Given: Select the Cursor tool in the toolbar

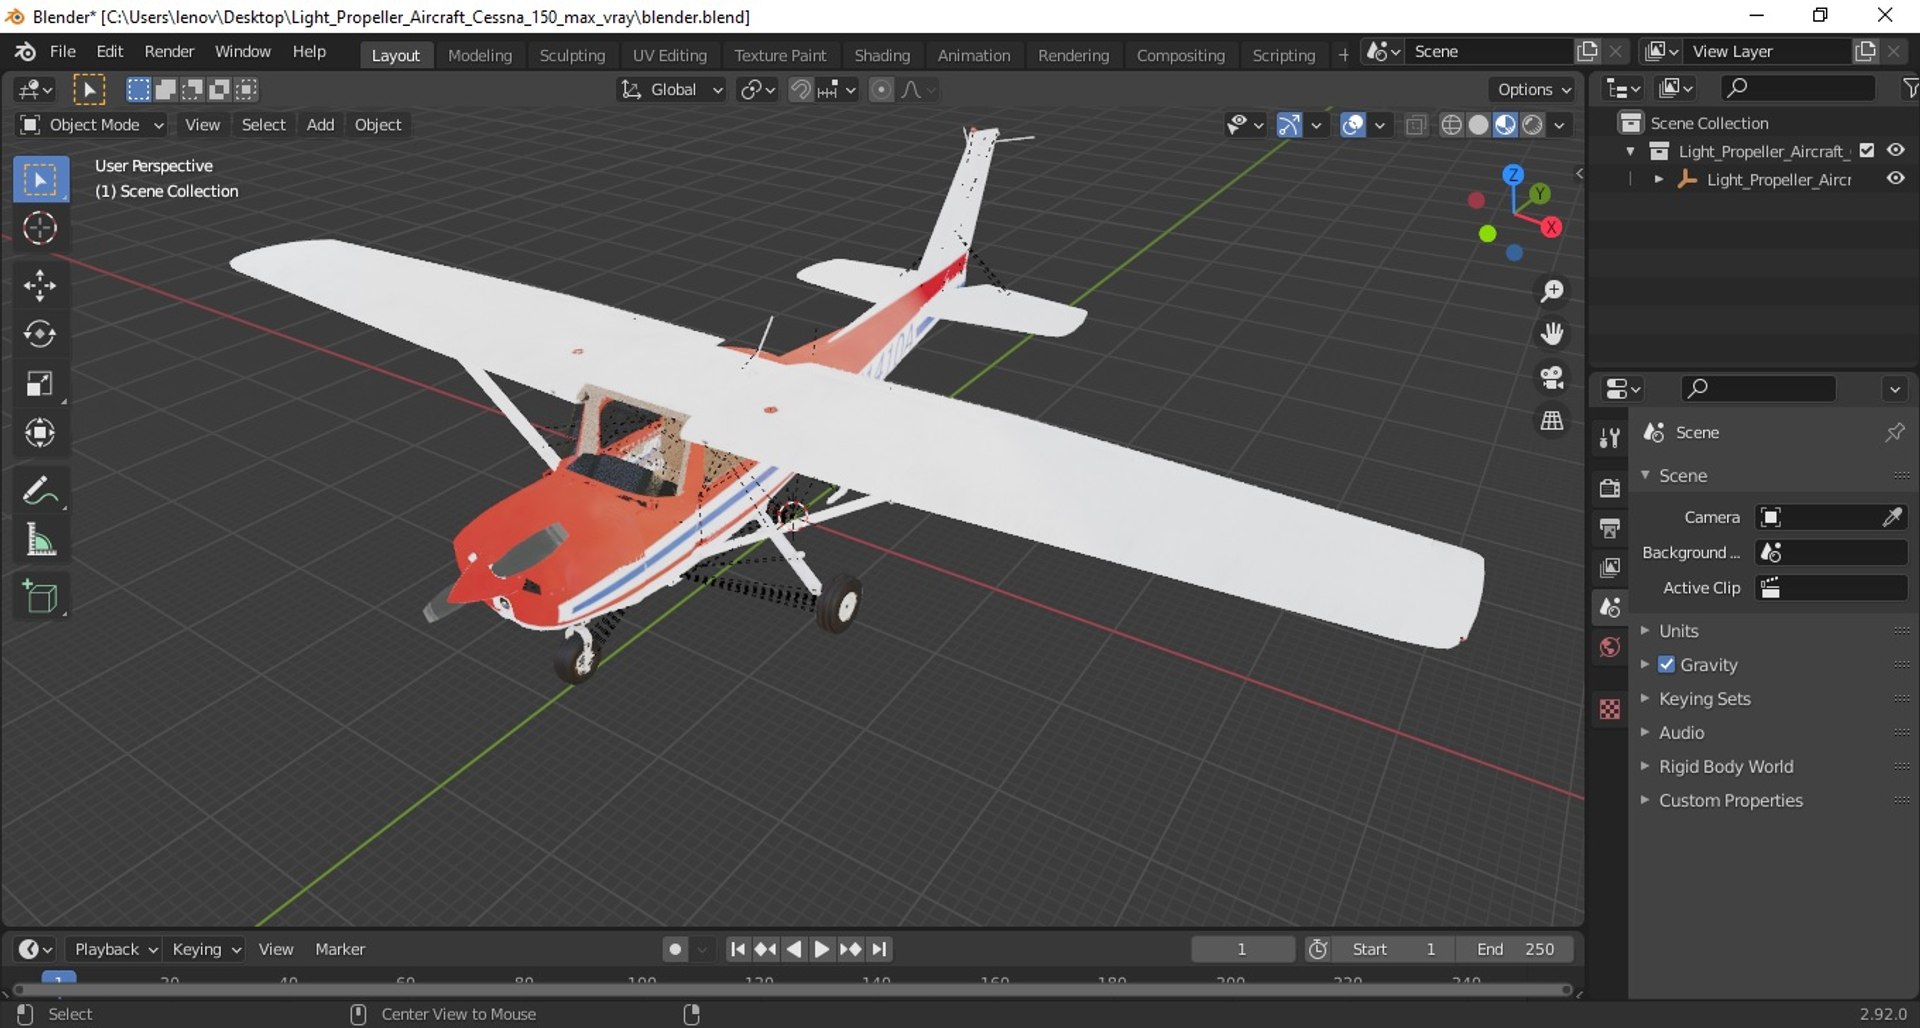Looking at the screenshot, I should (40, 229).
